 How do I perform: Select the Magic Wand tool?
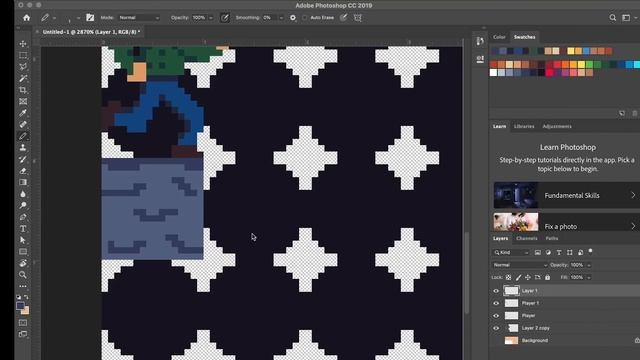23,78
